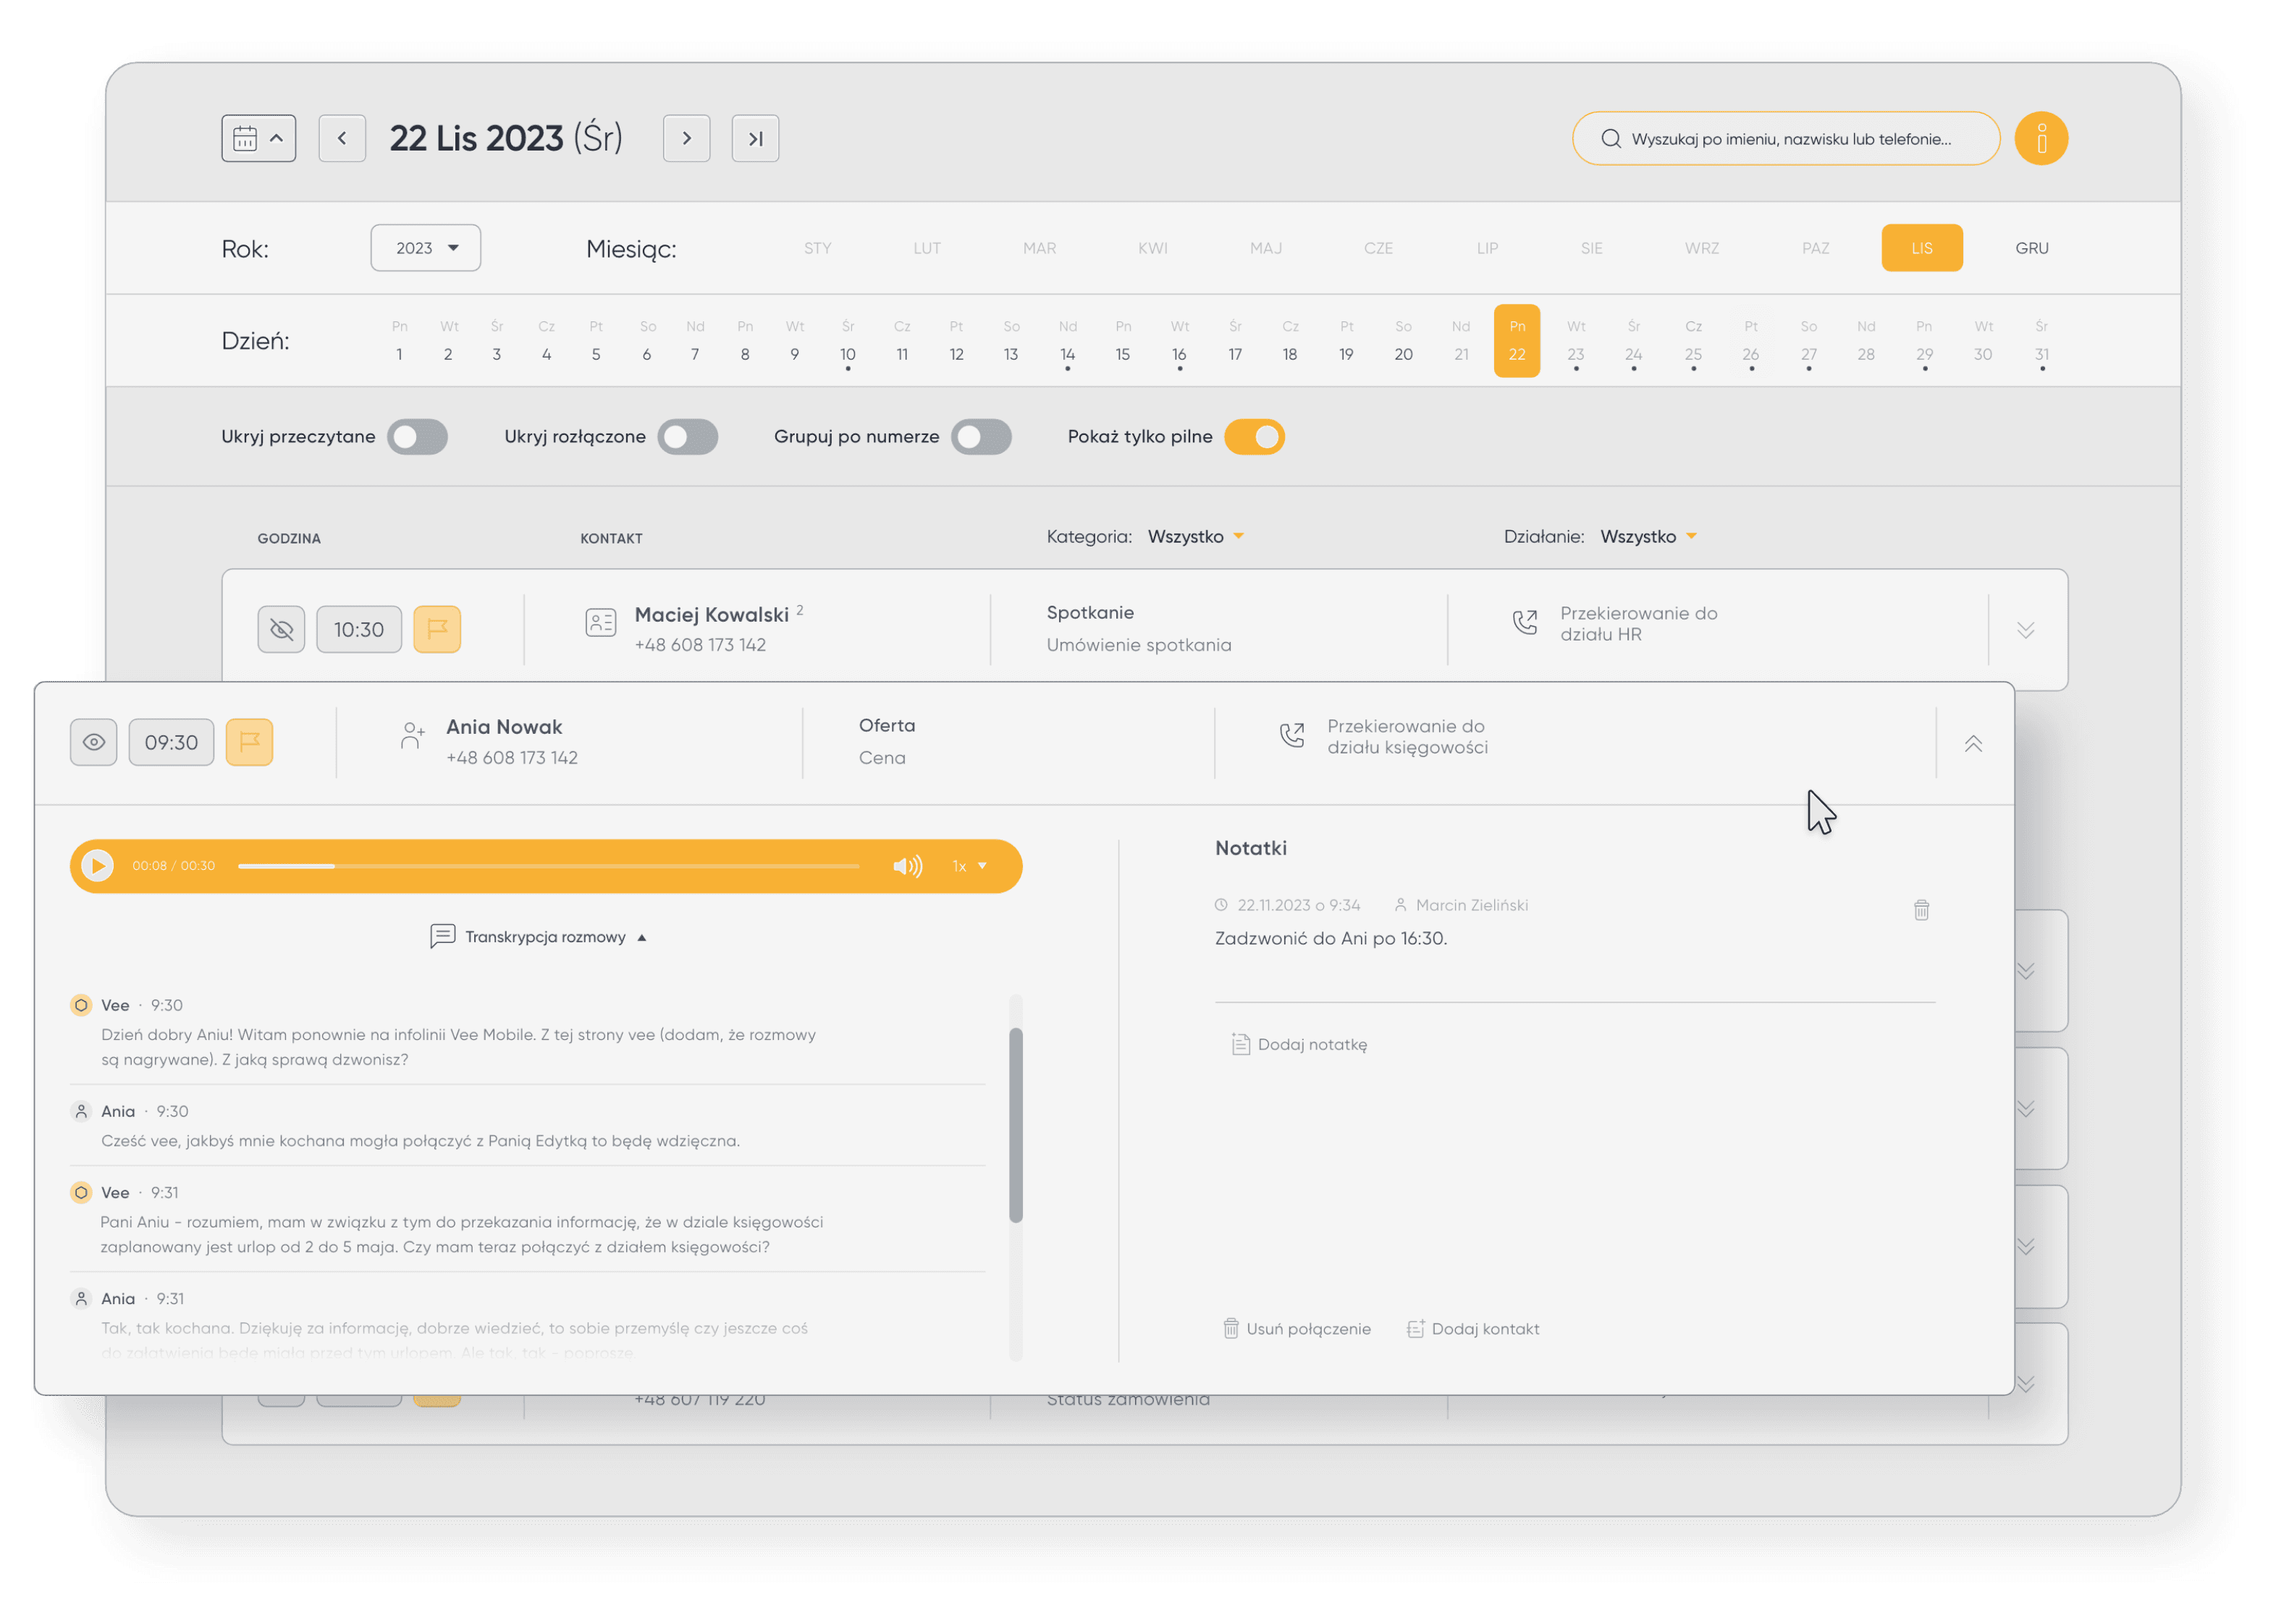Viewport: 2289px width, 1624px height.
Task: Click call-forward icon for HR redirect
Action: (x=1524, y=622)
